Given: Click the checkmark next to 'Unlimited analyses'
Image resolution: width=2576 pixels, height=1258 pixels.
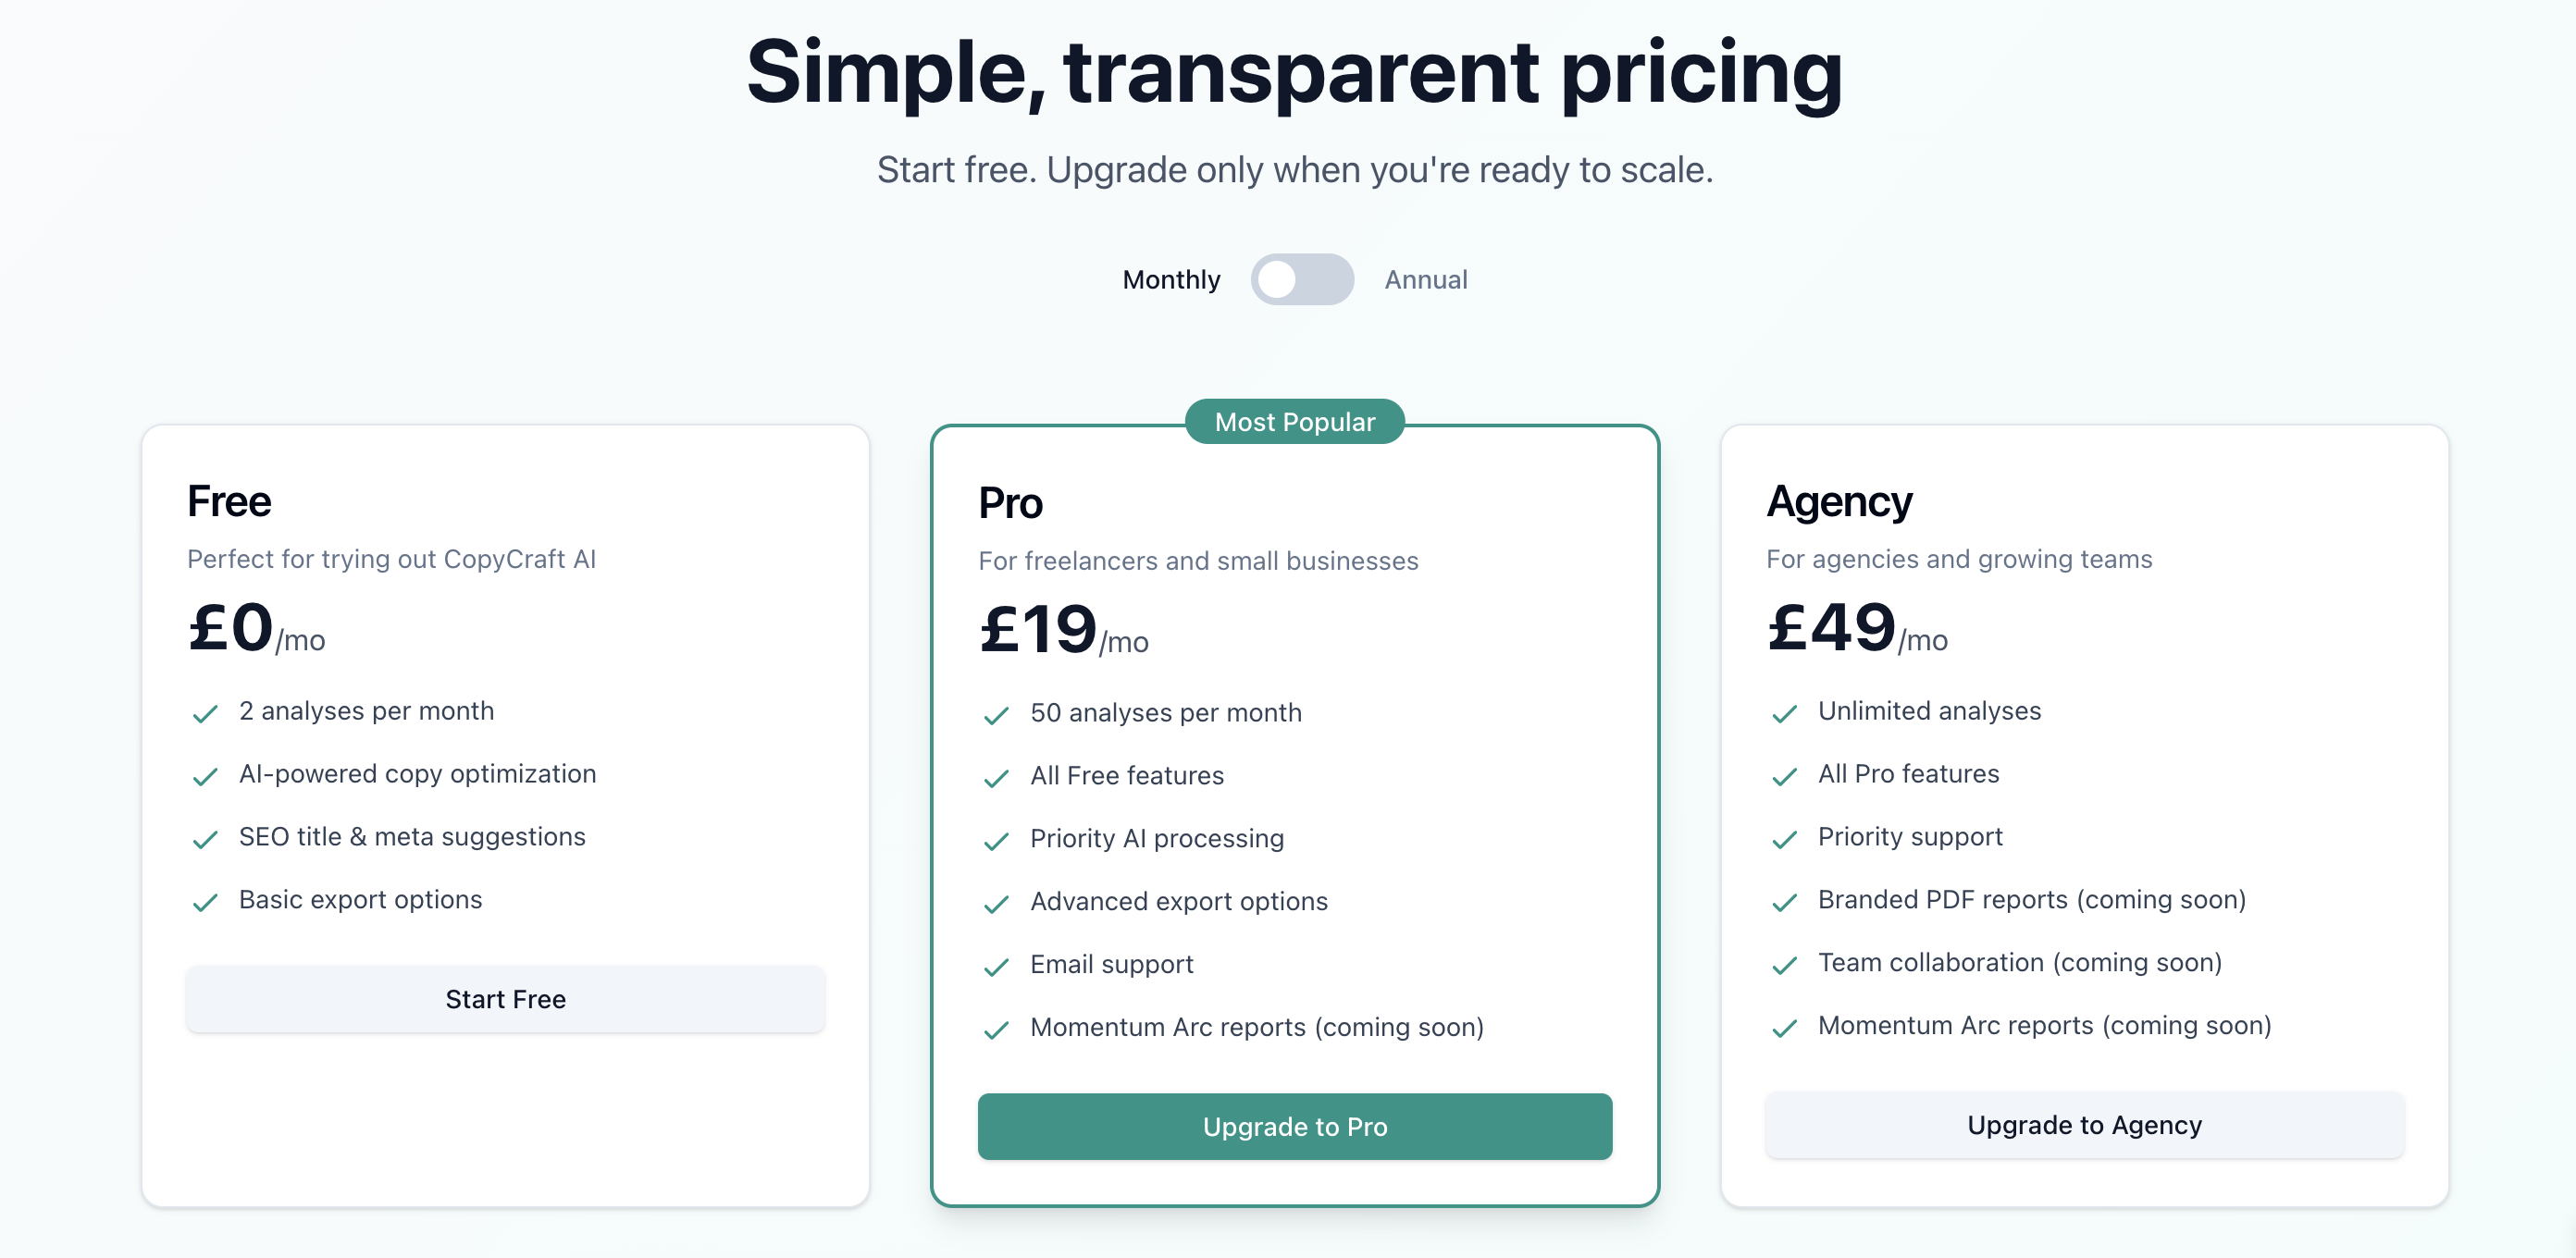Looking at the screenshot, I should (1784, 713).
